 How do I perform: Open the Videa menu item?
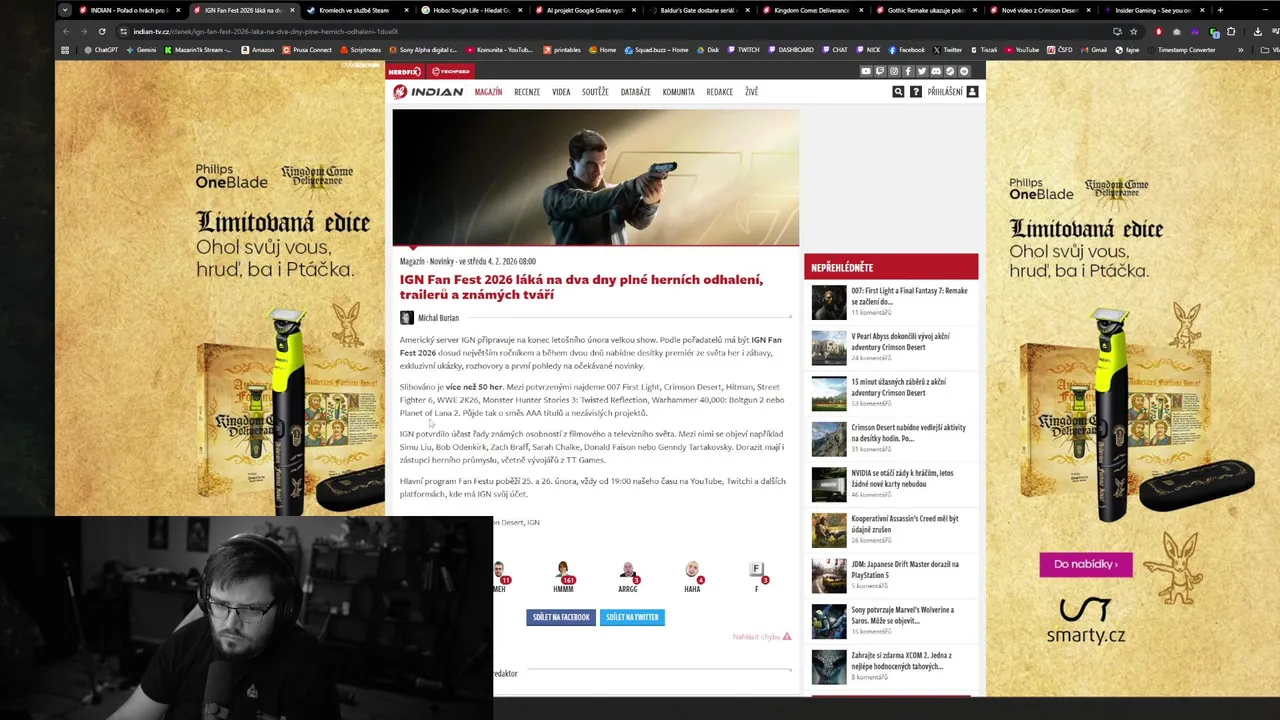(561, 92)
